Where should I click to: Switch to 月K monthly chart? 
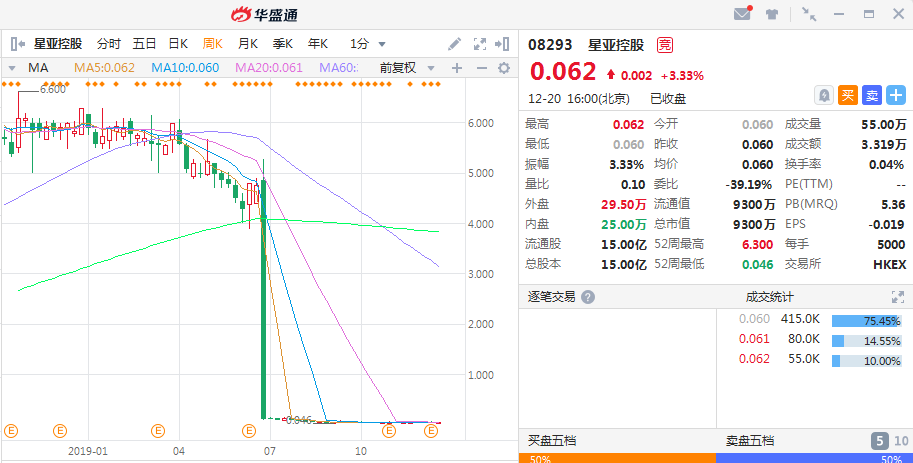[247, 44]
